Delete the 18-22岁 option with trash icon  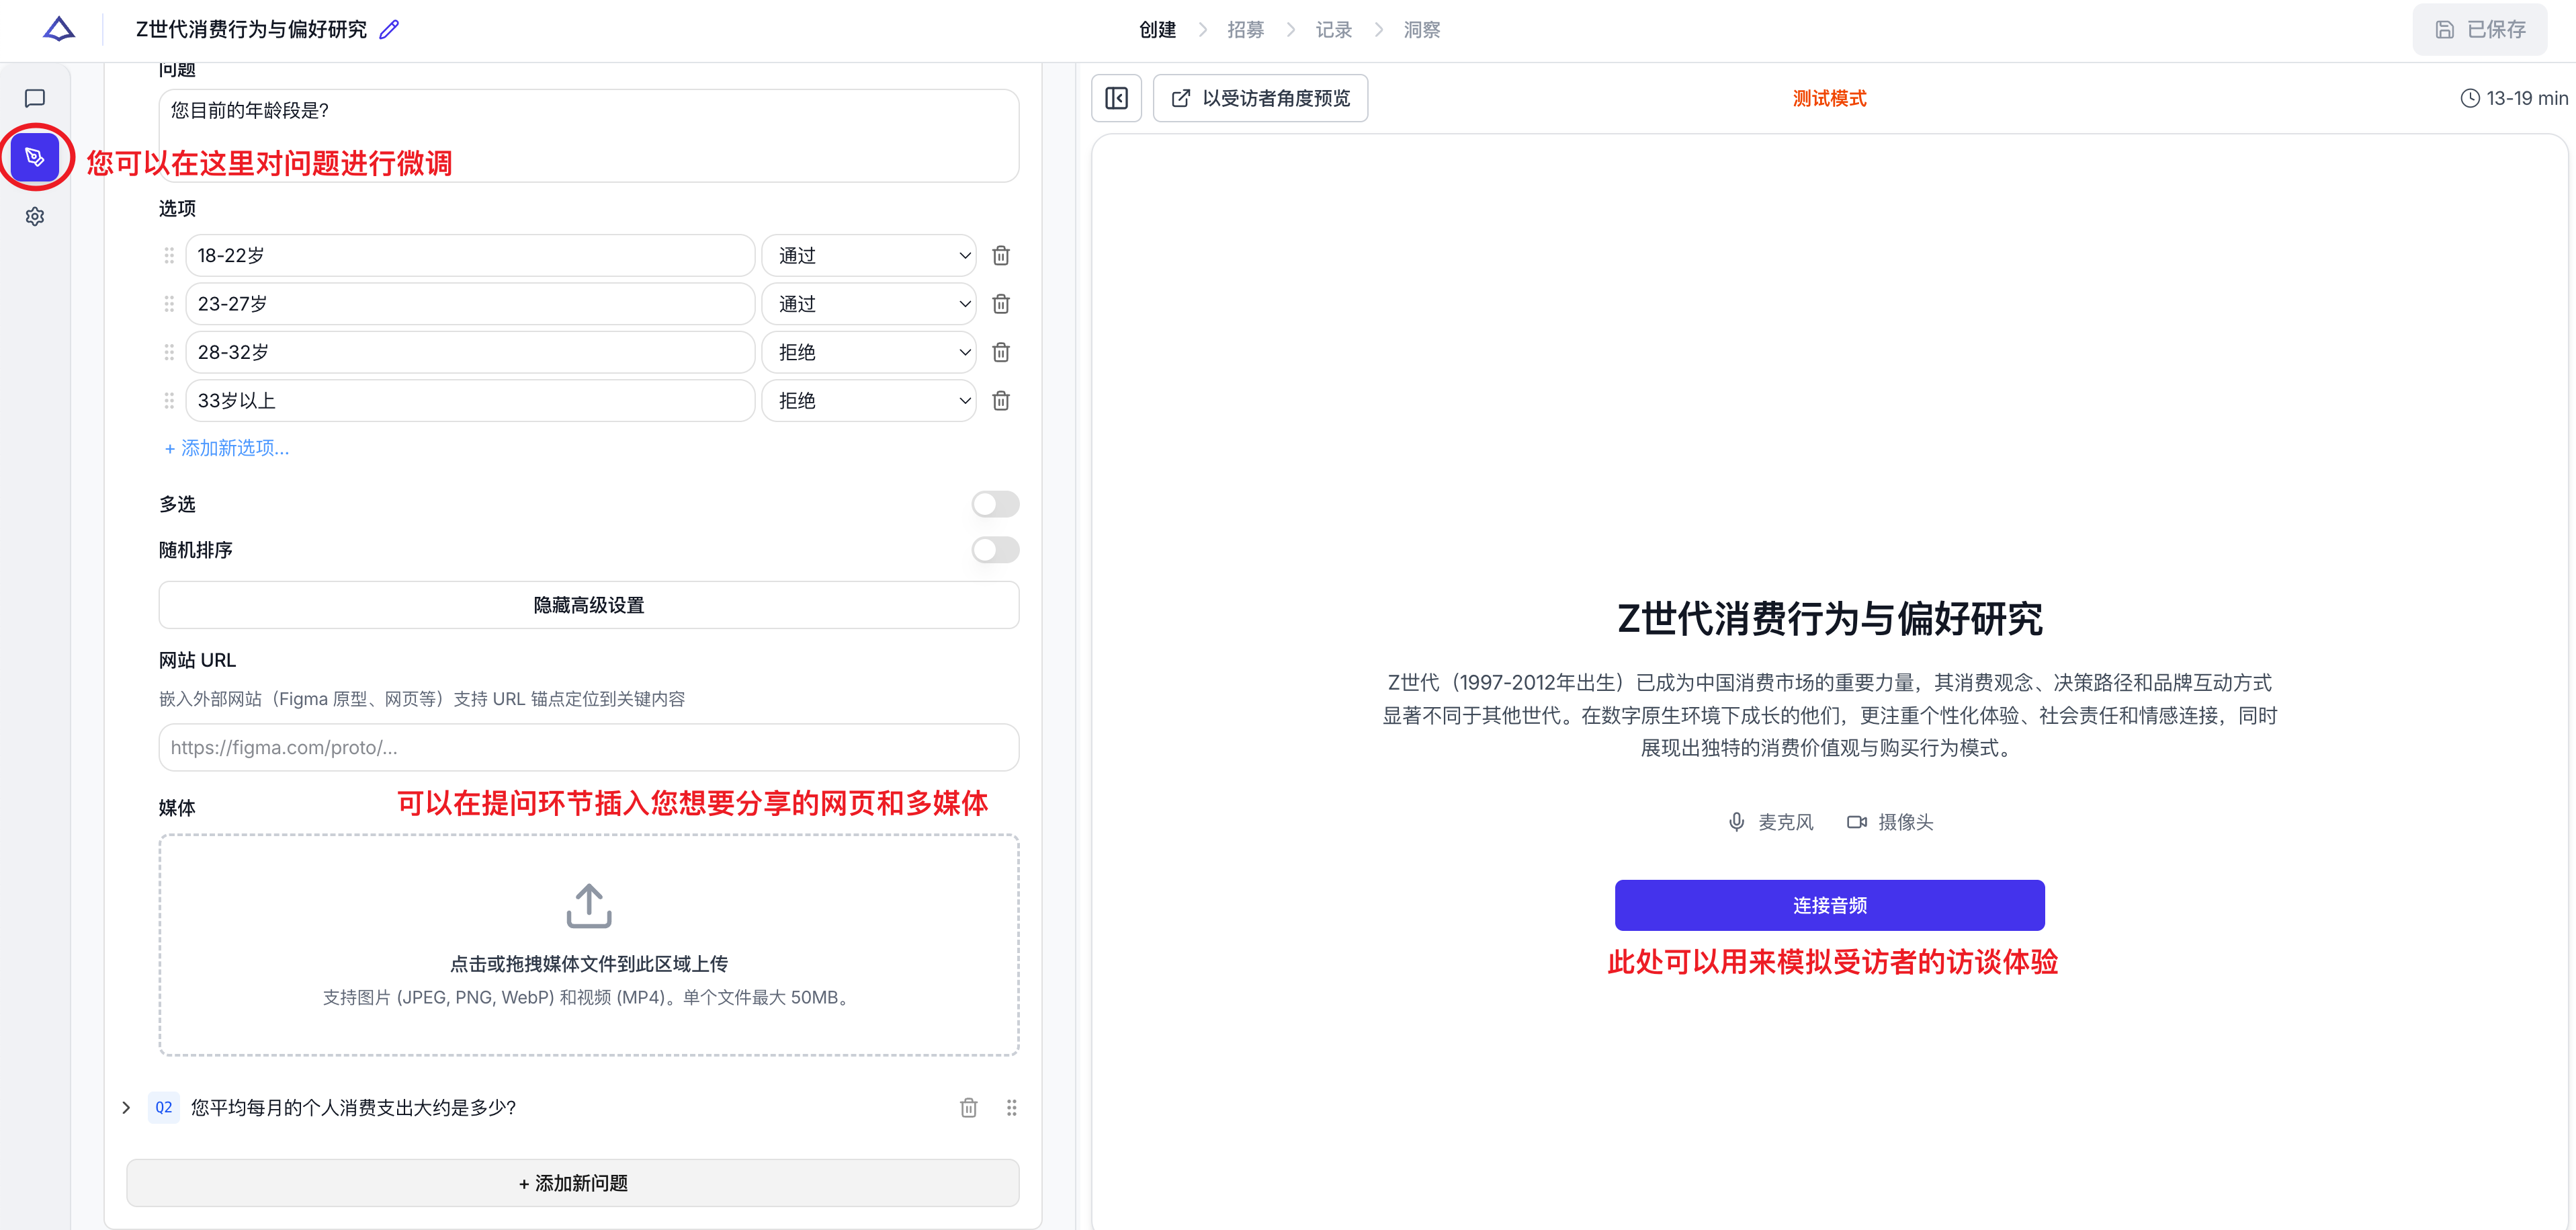[1000, 256]
